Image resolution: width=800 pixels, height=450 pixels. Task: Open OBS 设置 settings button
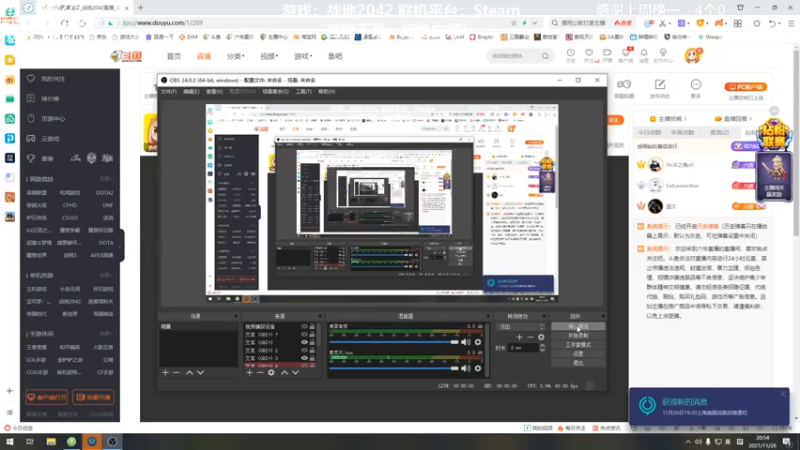click(578, 354)
